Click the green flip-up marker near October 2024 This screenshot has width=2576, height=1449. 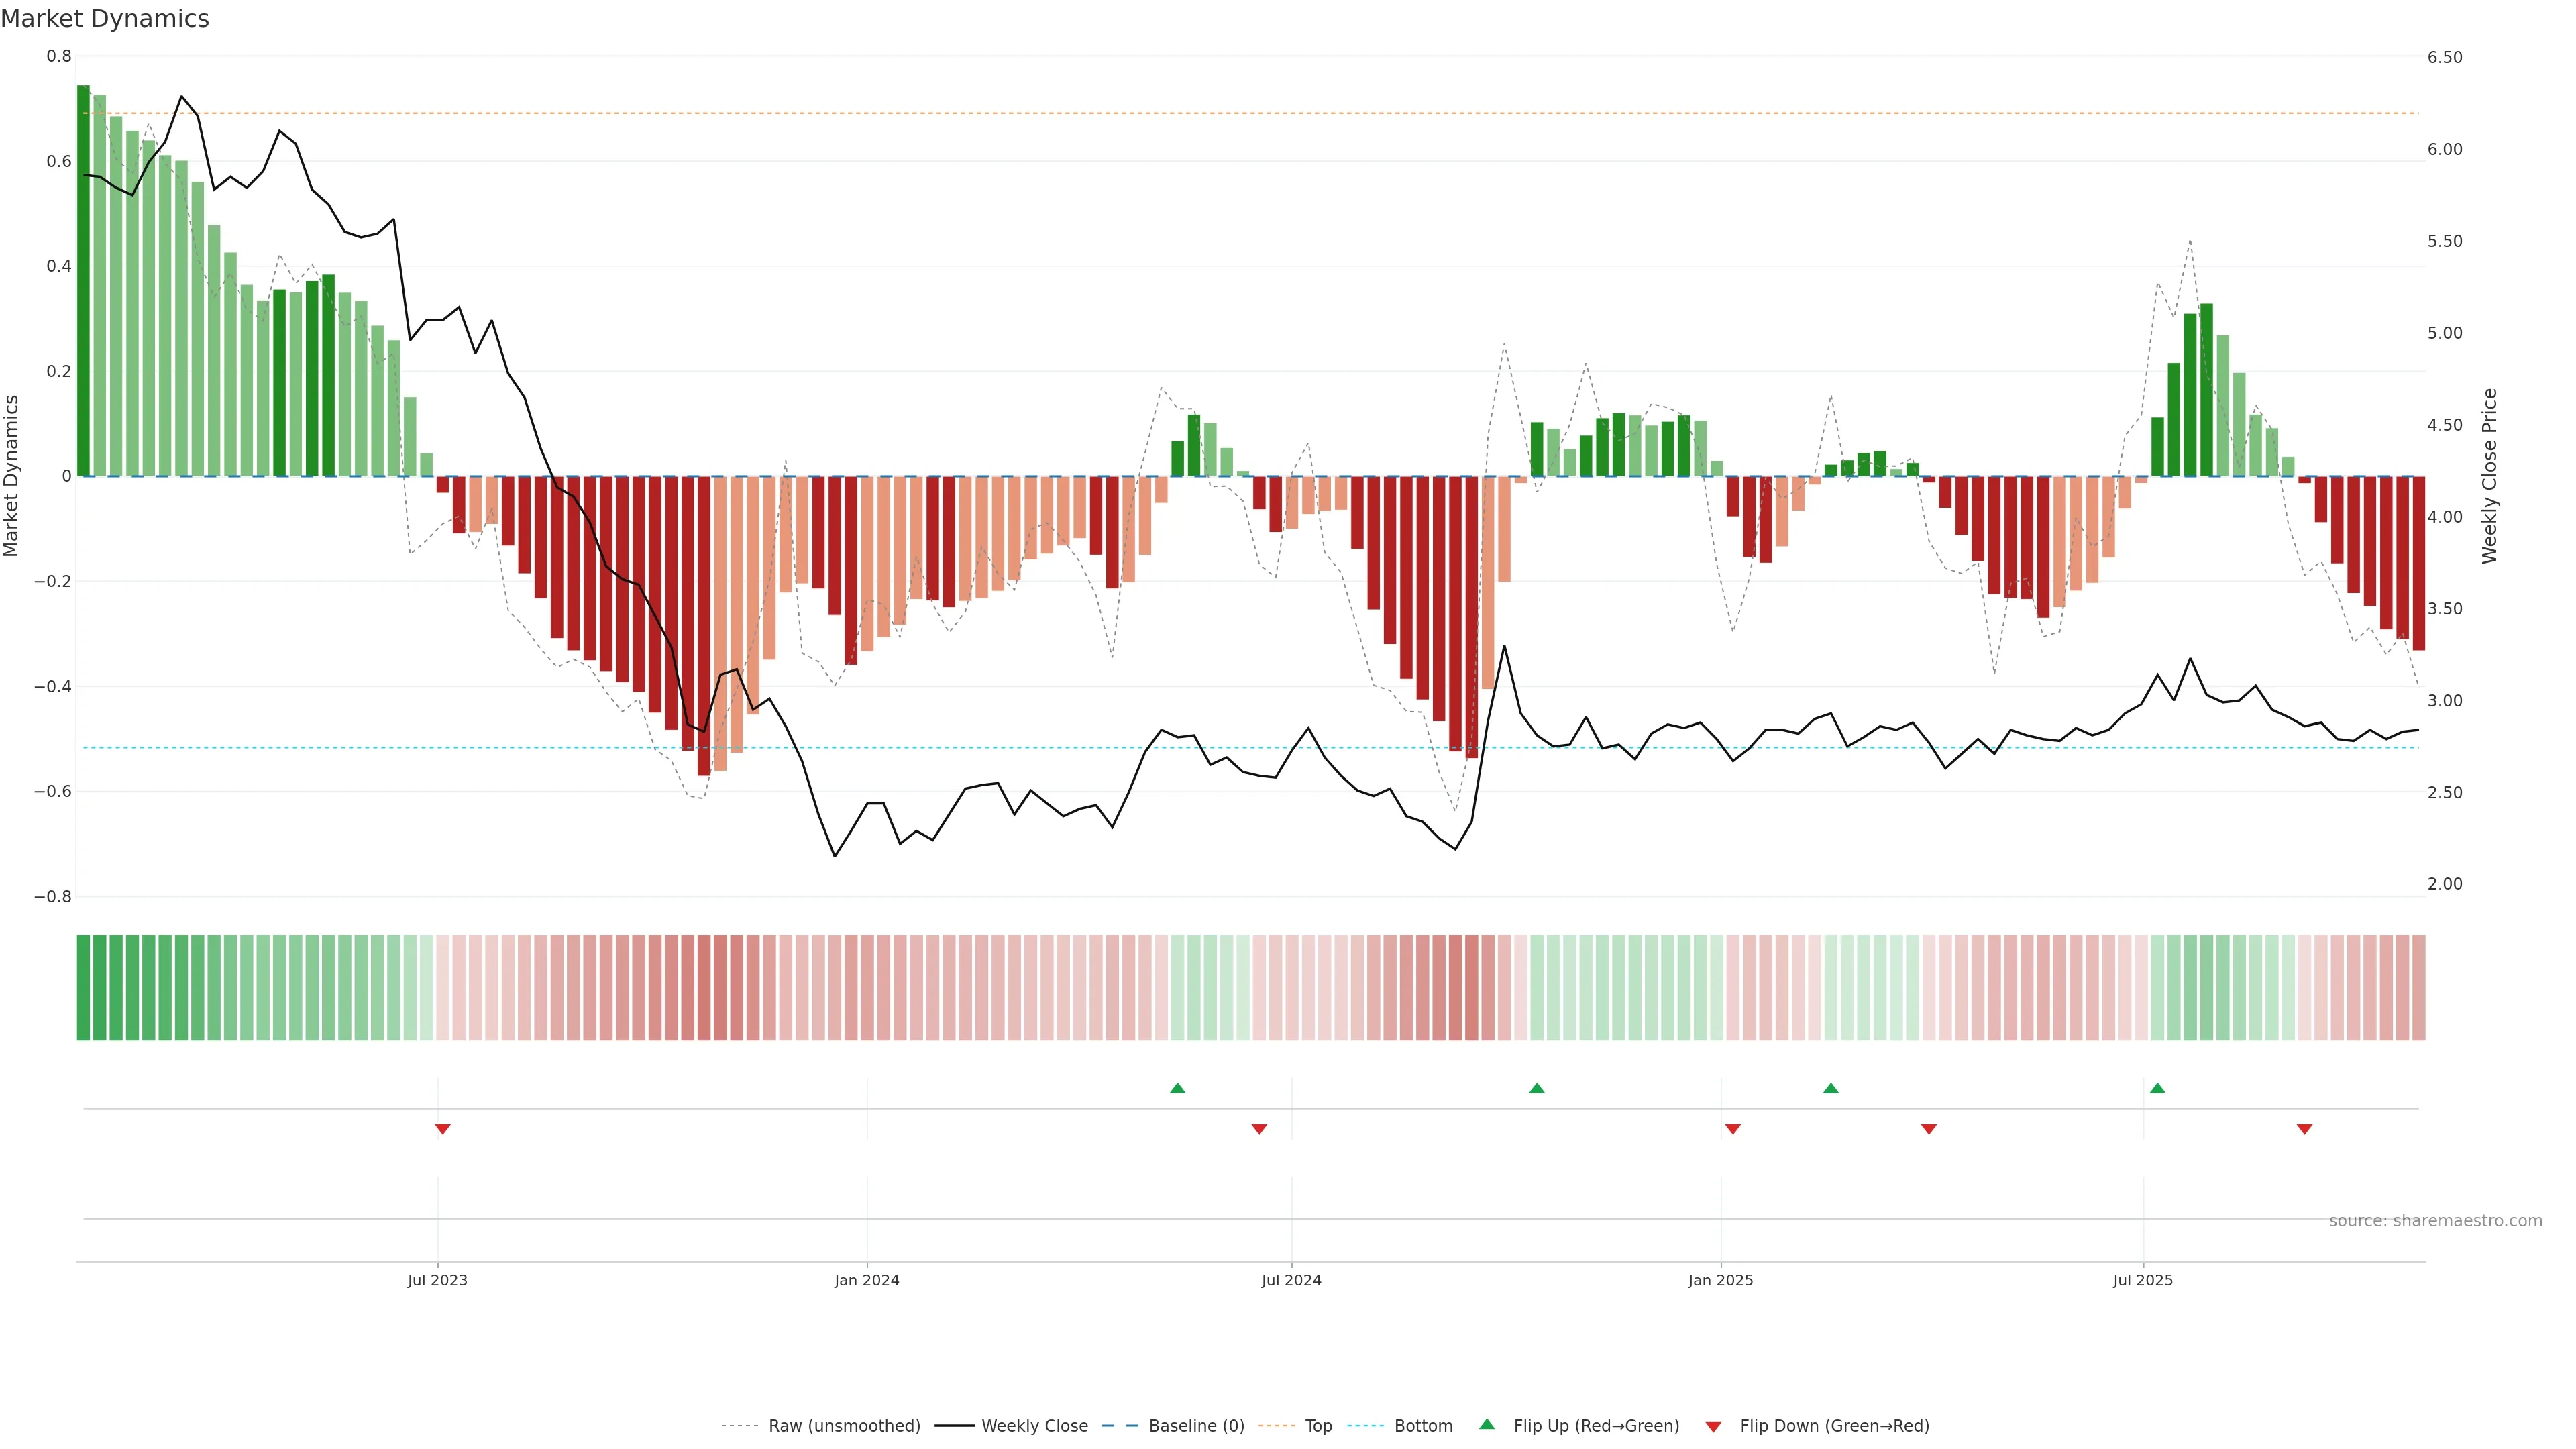[1537, 1088]
